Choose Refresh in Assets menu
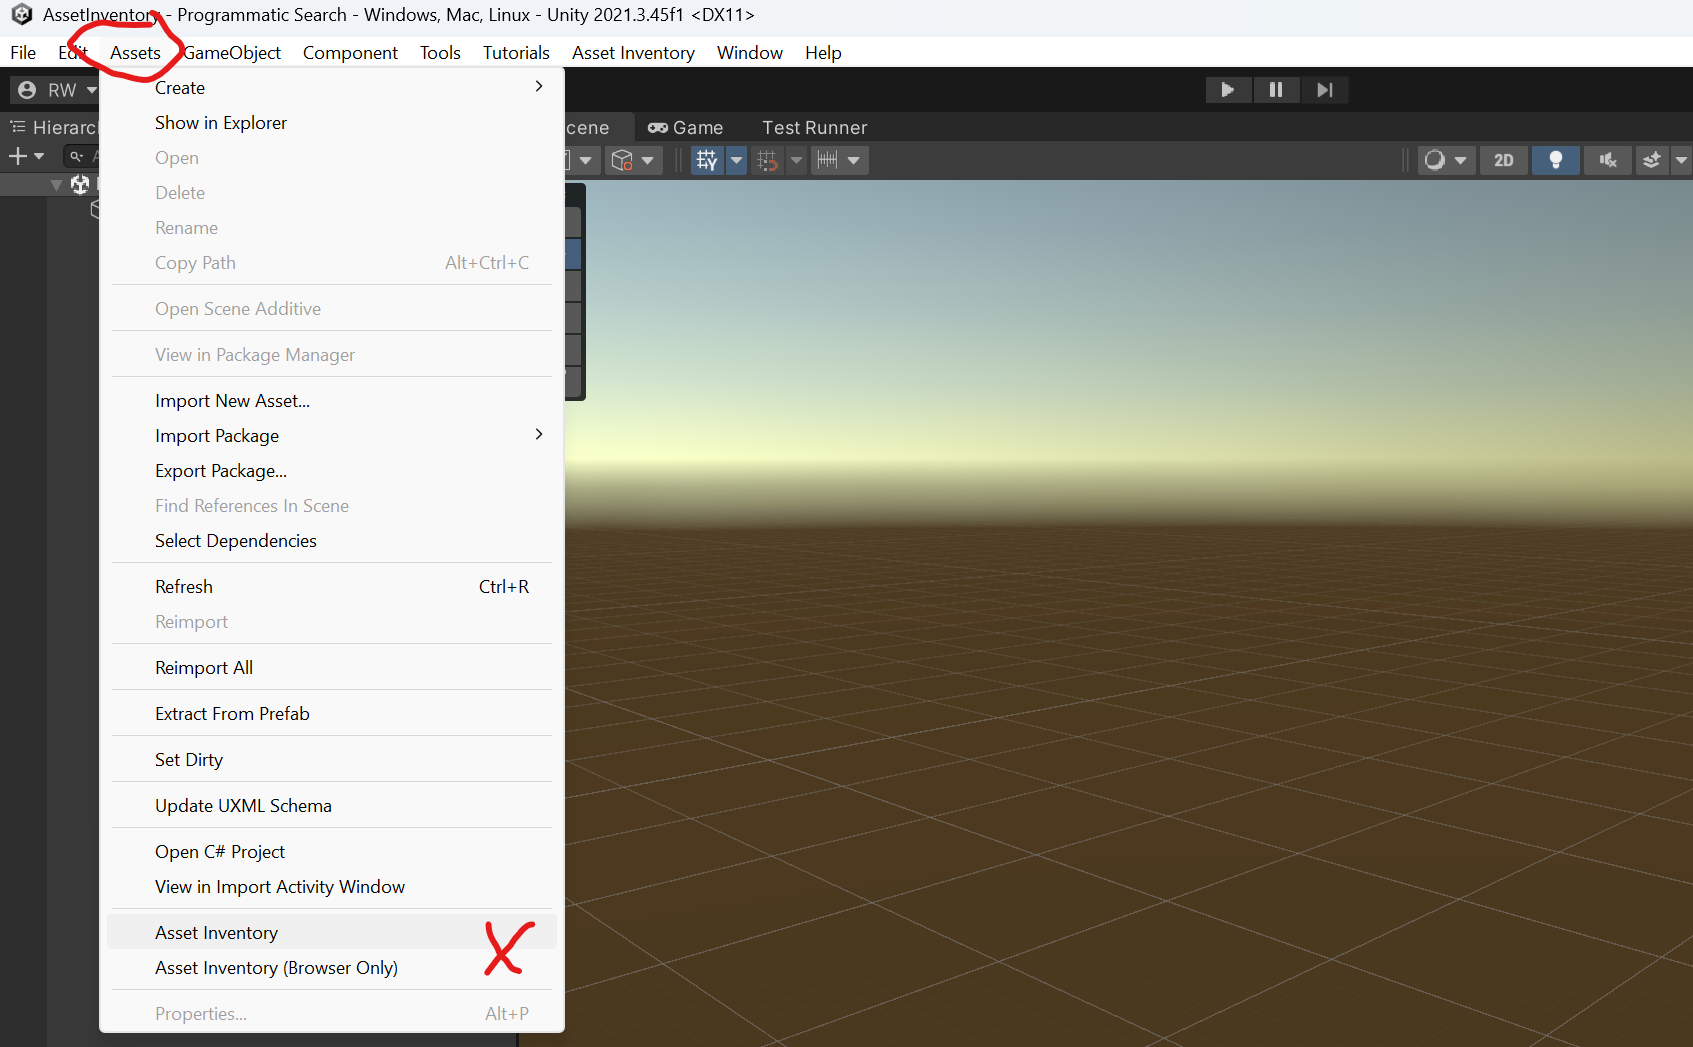This screenshot has width=1693, height=1047. point(332,586)
